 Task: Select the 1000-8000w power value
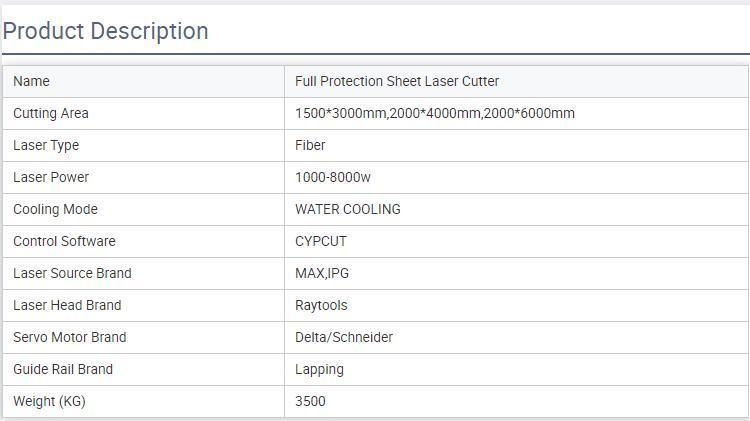[x=333, y=177]
